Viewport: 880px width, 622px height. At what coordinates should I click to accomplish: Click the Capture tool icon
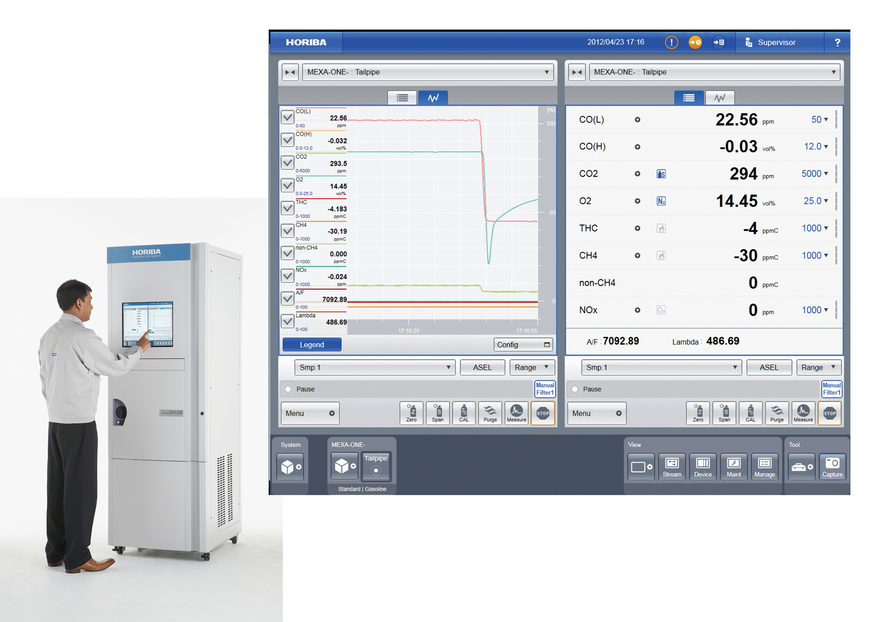pos(832,466)
